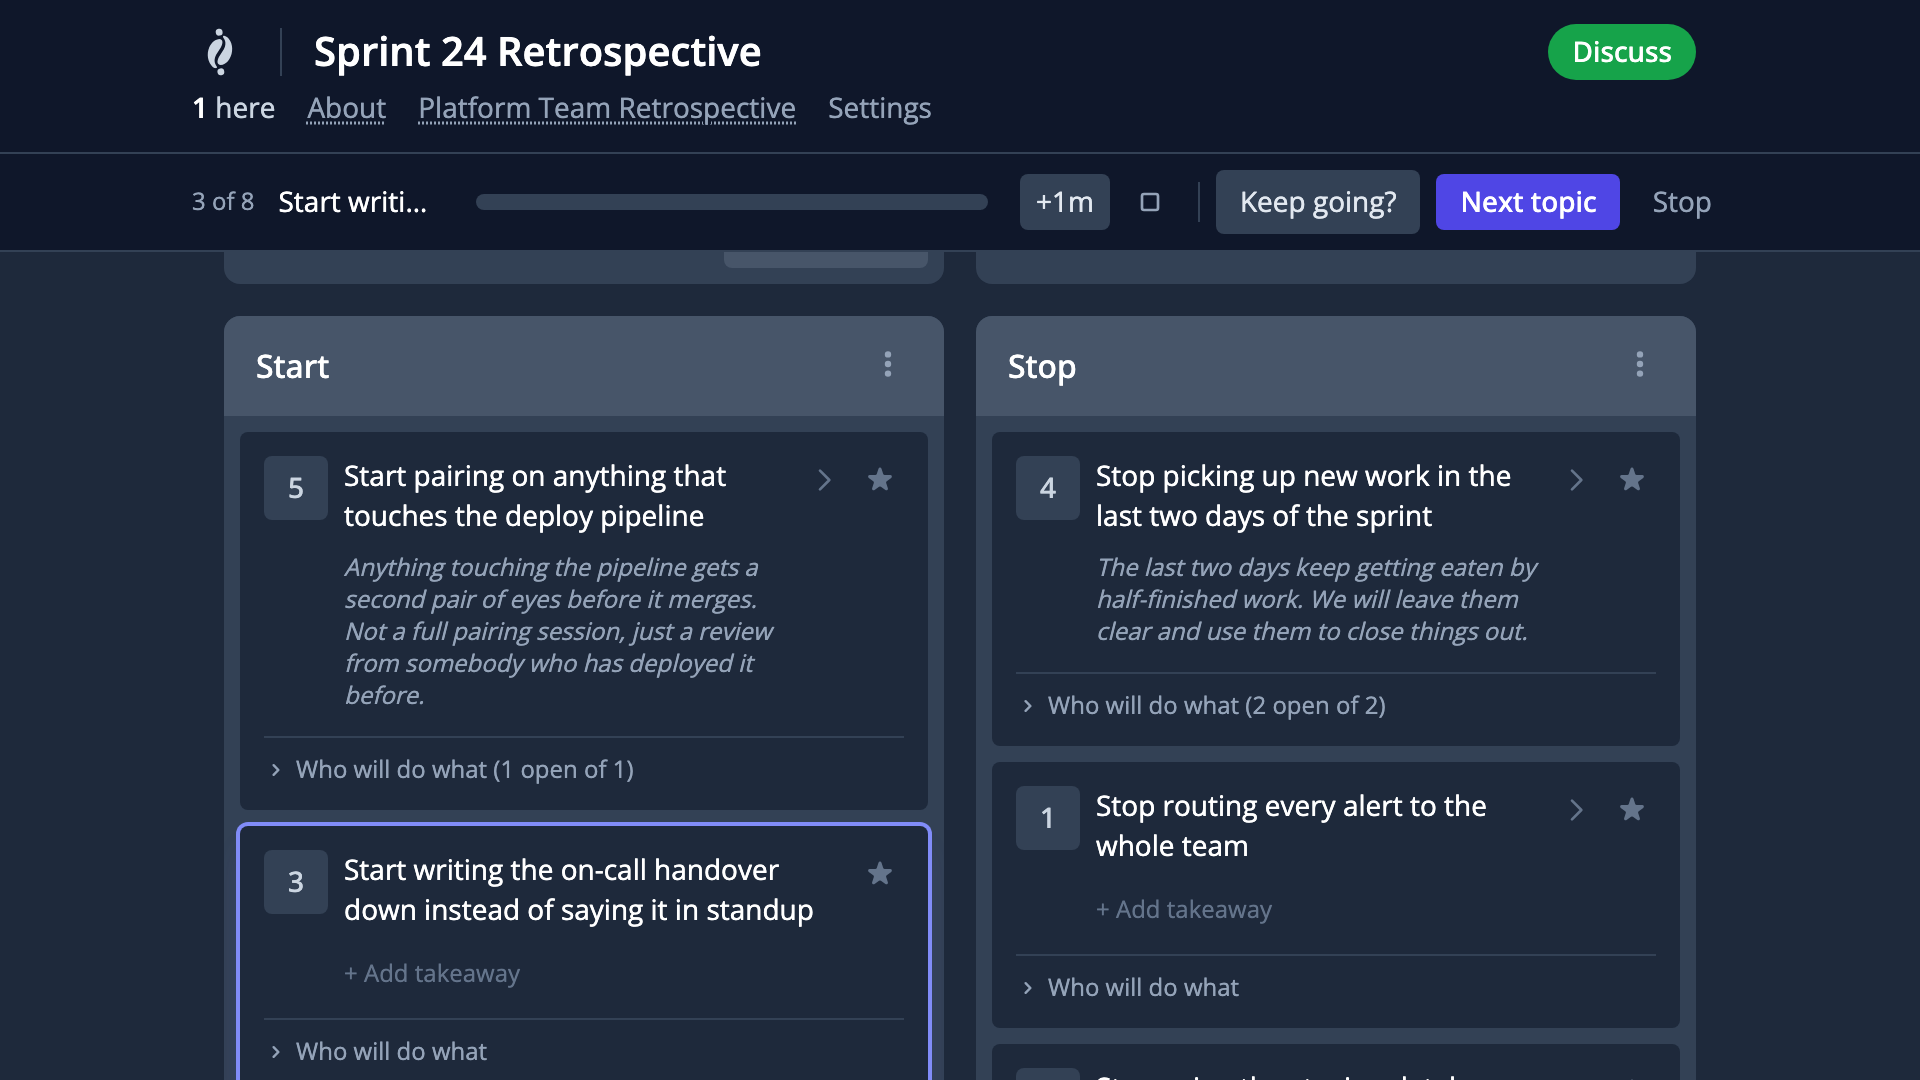Image resolution: width=1920 pixels, height=1080 pixels.
Task: Click the truncated 'Start writi...' topic title
Action: [x=353, y=202]
